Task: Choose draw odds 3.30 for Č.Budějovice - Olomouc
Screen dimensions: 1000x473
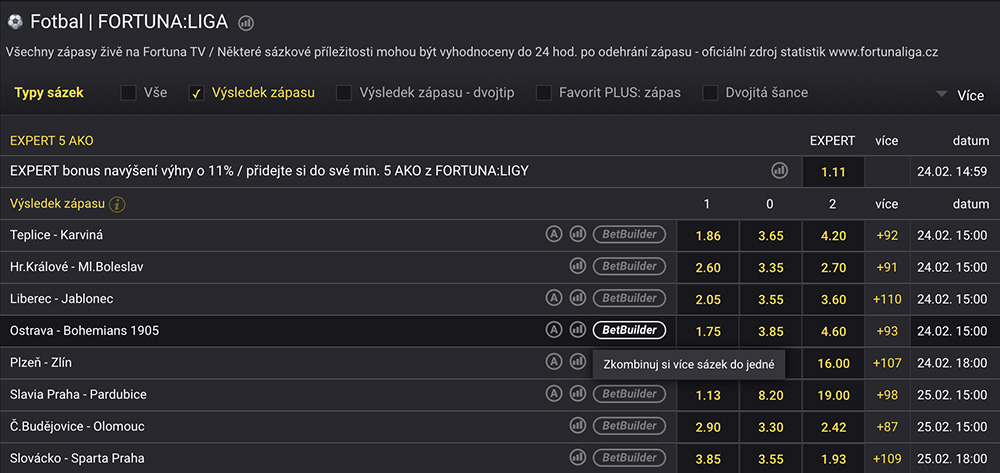Action: coord(770,427)
